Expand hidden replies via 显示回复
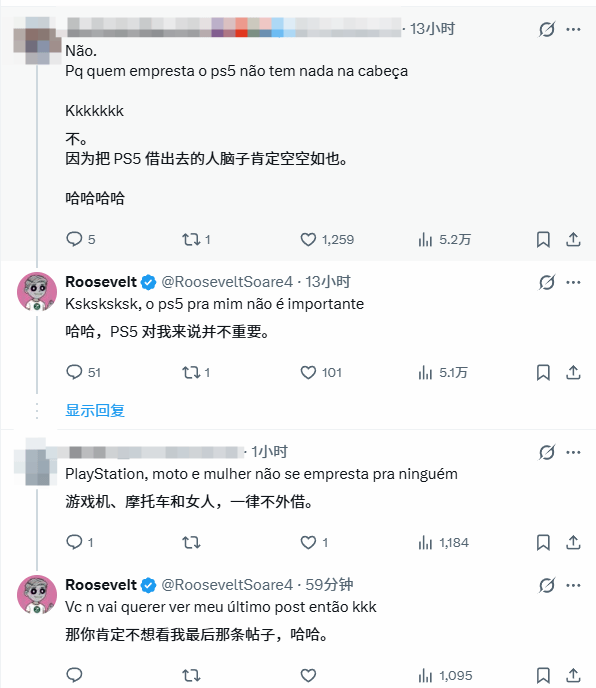Screen dimensions: 596x688 pyautogui.click(x=95, y=410)
